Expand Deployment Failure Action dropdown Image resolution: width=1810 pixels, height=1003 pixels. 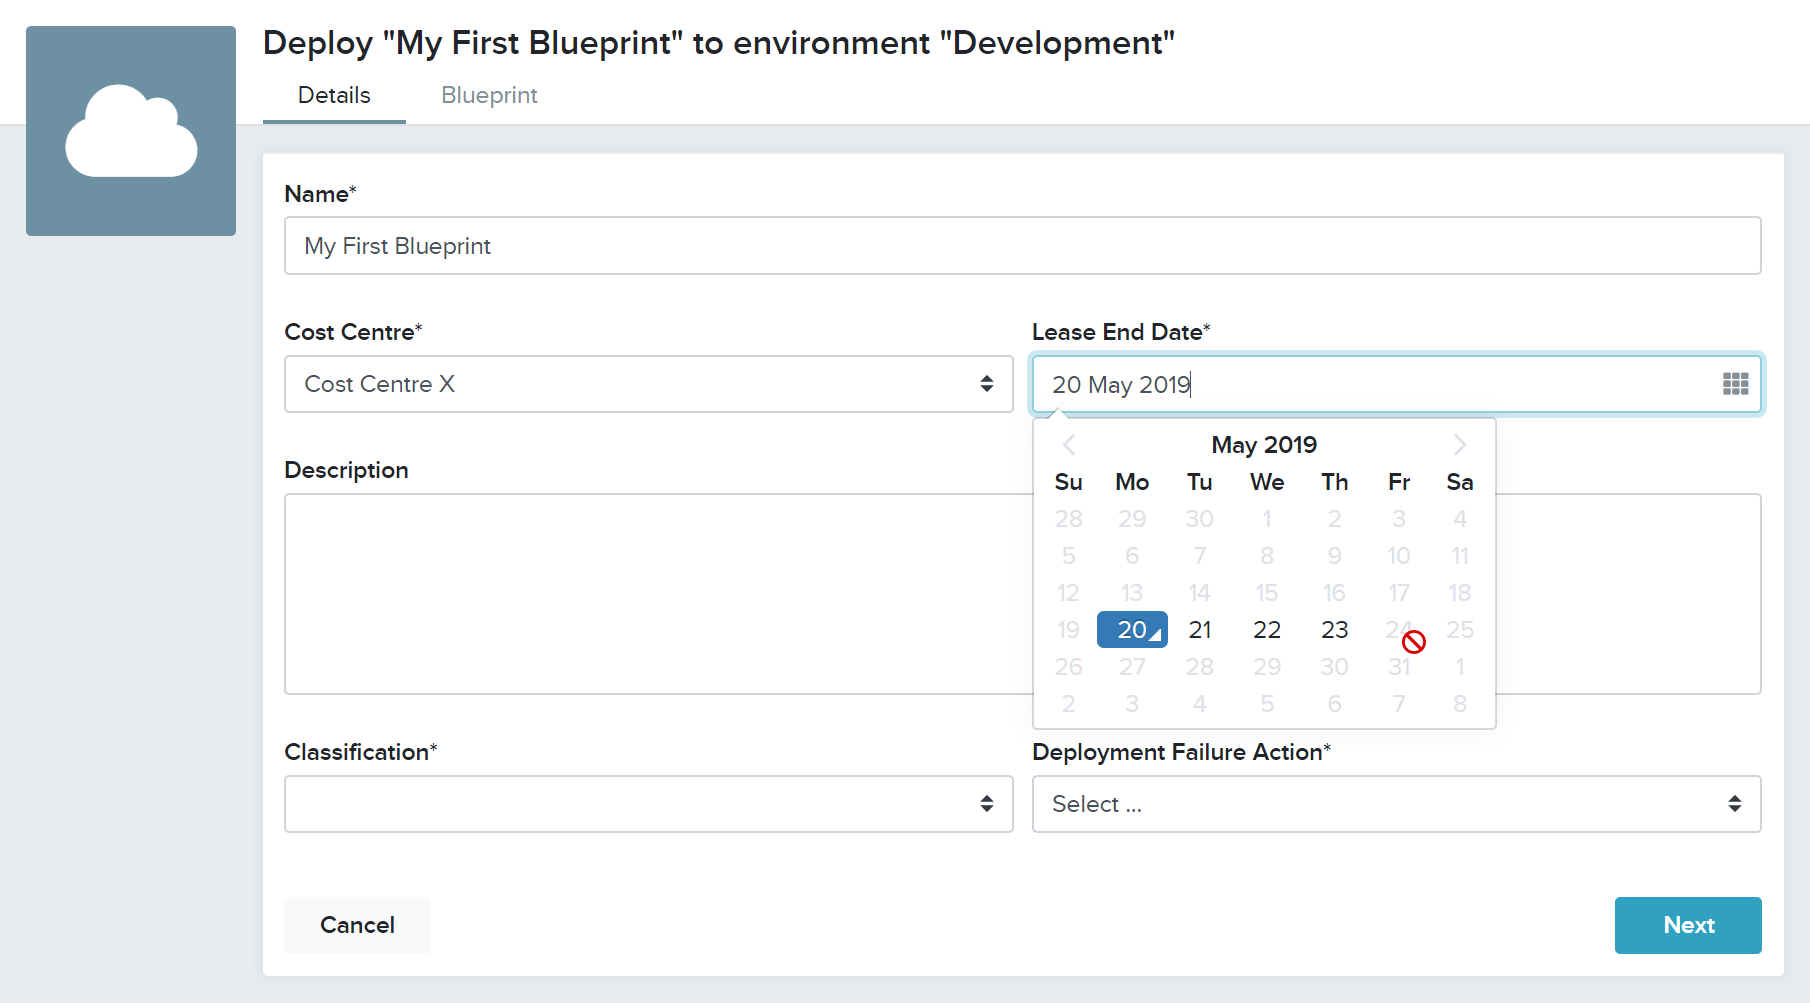point(1396,804)
